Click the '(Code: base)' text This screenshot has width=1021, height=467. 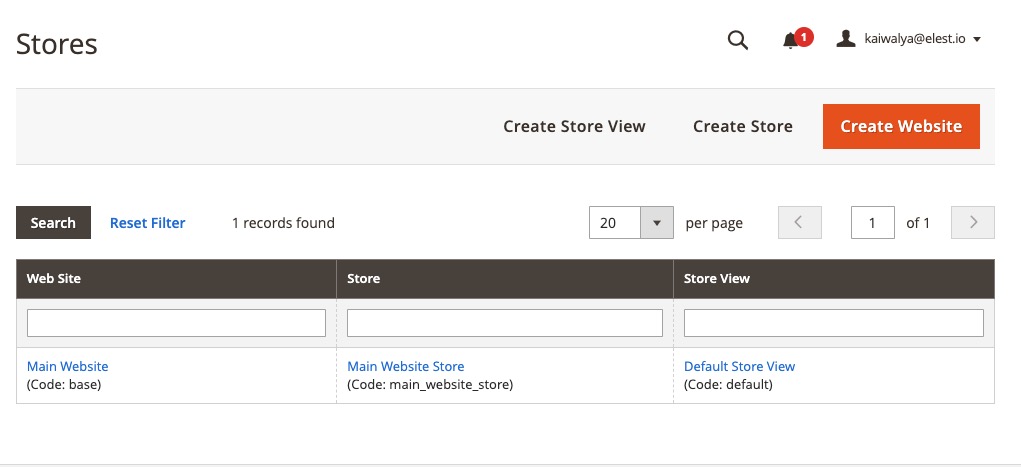tap(64, 385)
